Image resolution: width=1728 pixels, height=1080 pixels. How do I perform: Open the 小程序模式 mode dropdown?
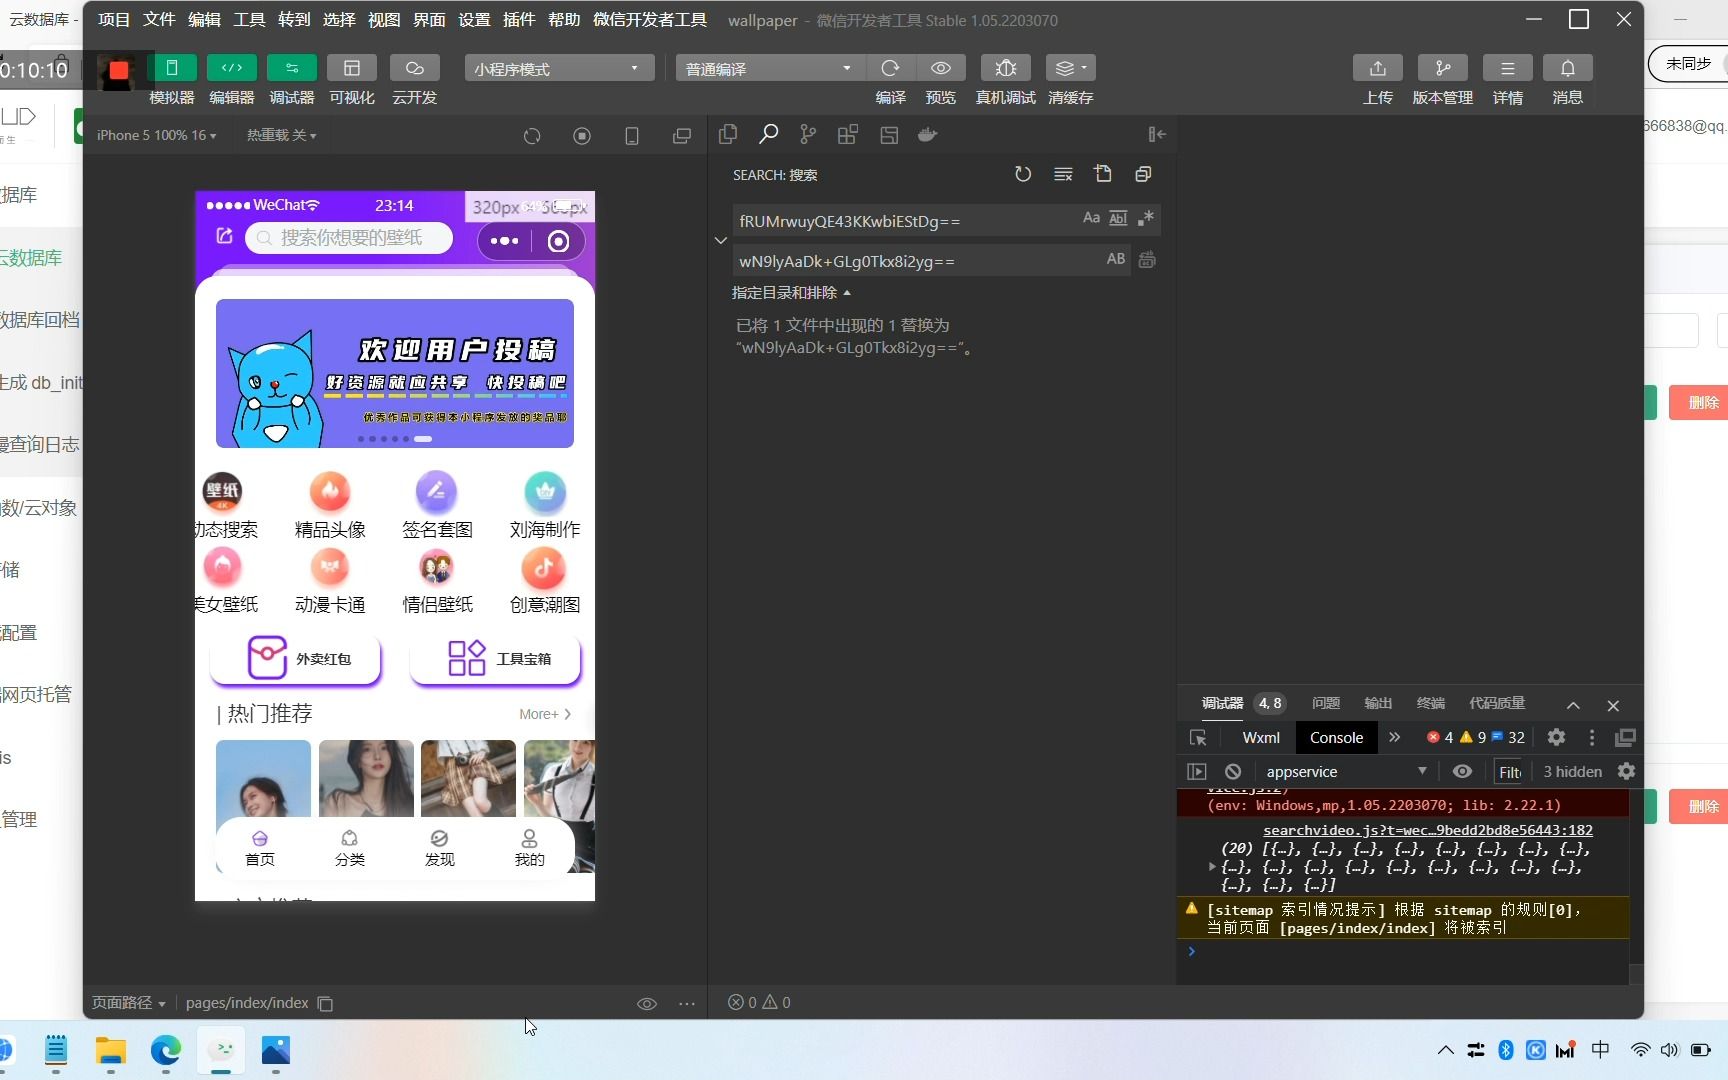(559, 68)
